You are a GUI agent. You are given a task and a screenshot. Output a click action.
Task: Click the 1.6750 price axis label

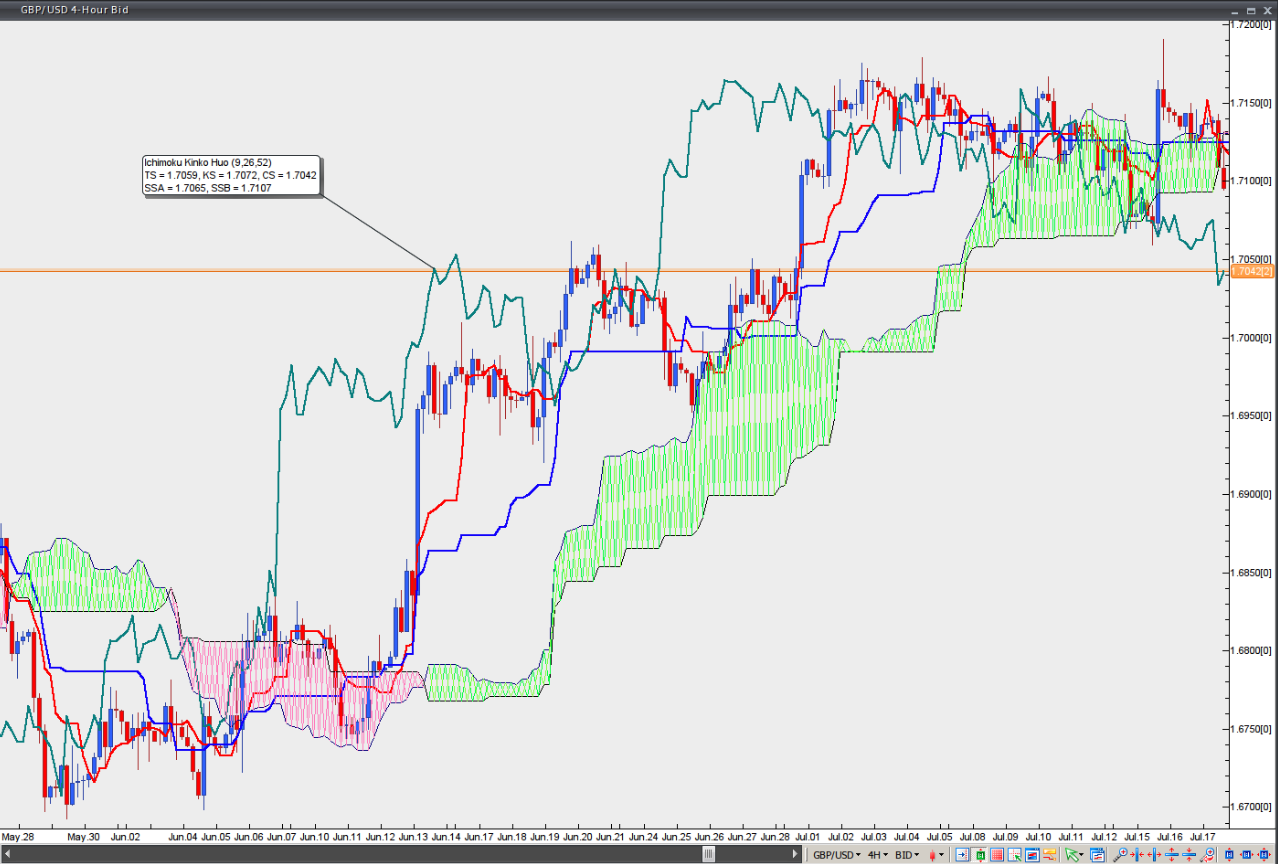pyautogui.click(x=1249, y=729)
